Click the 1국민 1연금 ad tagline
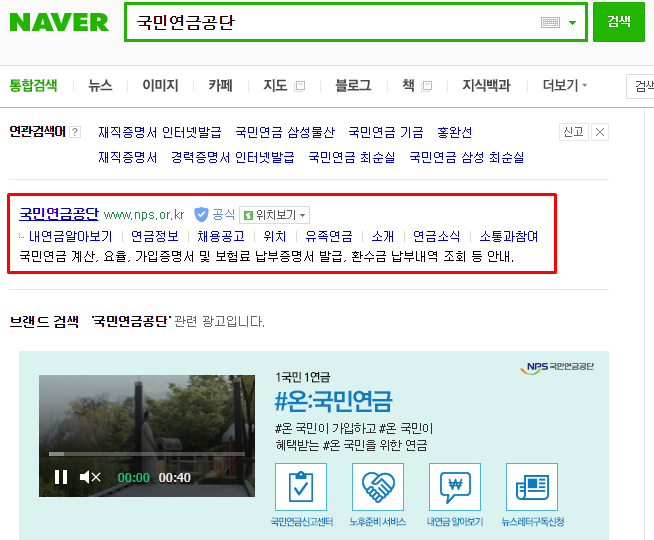Image resolution: width=654 pixels, height=540 pixels. [x=302, y=377]
